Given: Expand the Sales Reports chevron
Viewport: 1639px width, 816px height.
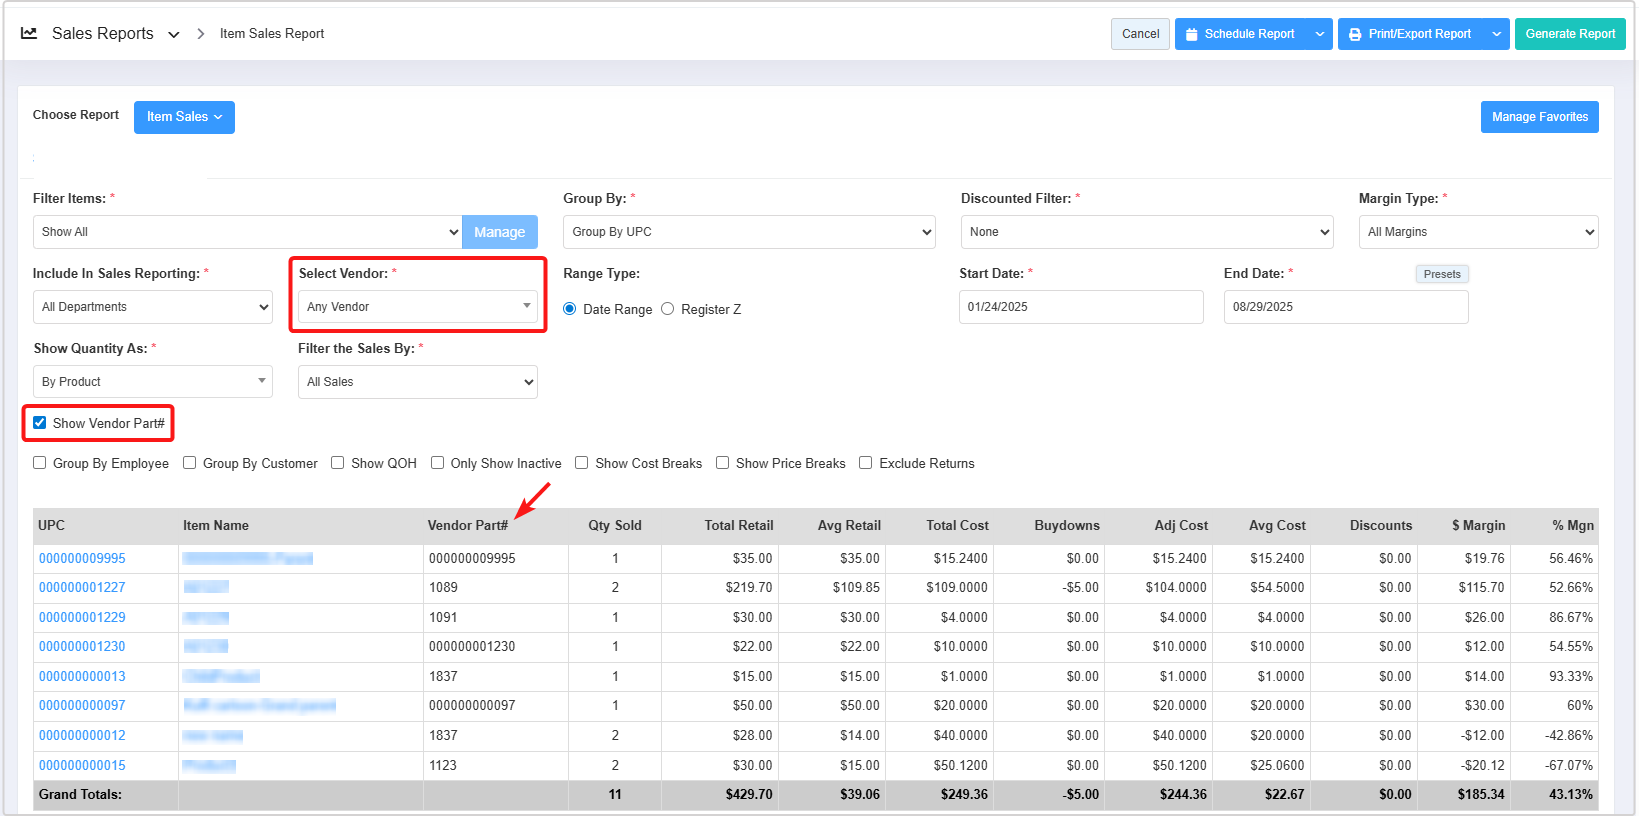Looking at the screenshot, I should click(174, 34).
